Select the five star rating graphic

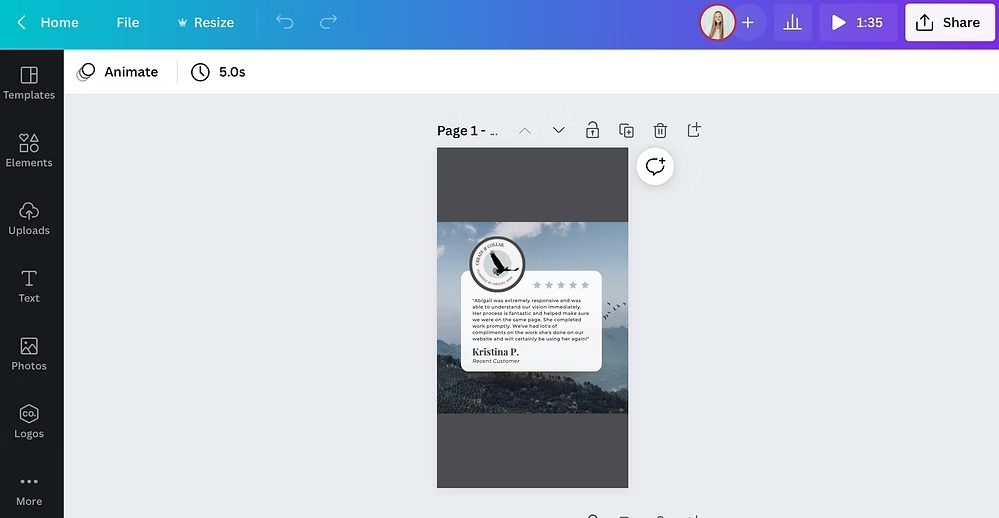[561, 285]
